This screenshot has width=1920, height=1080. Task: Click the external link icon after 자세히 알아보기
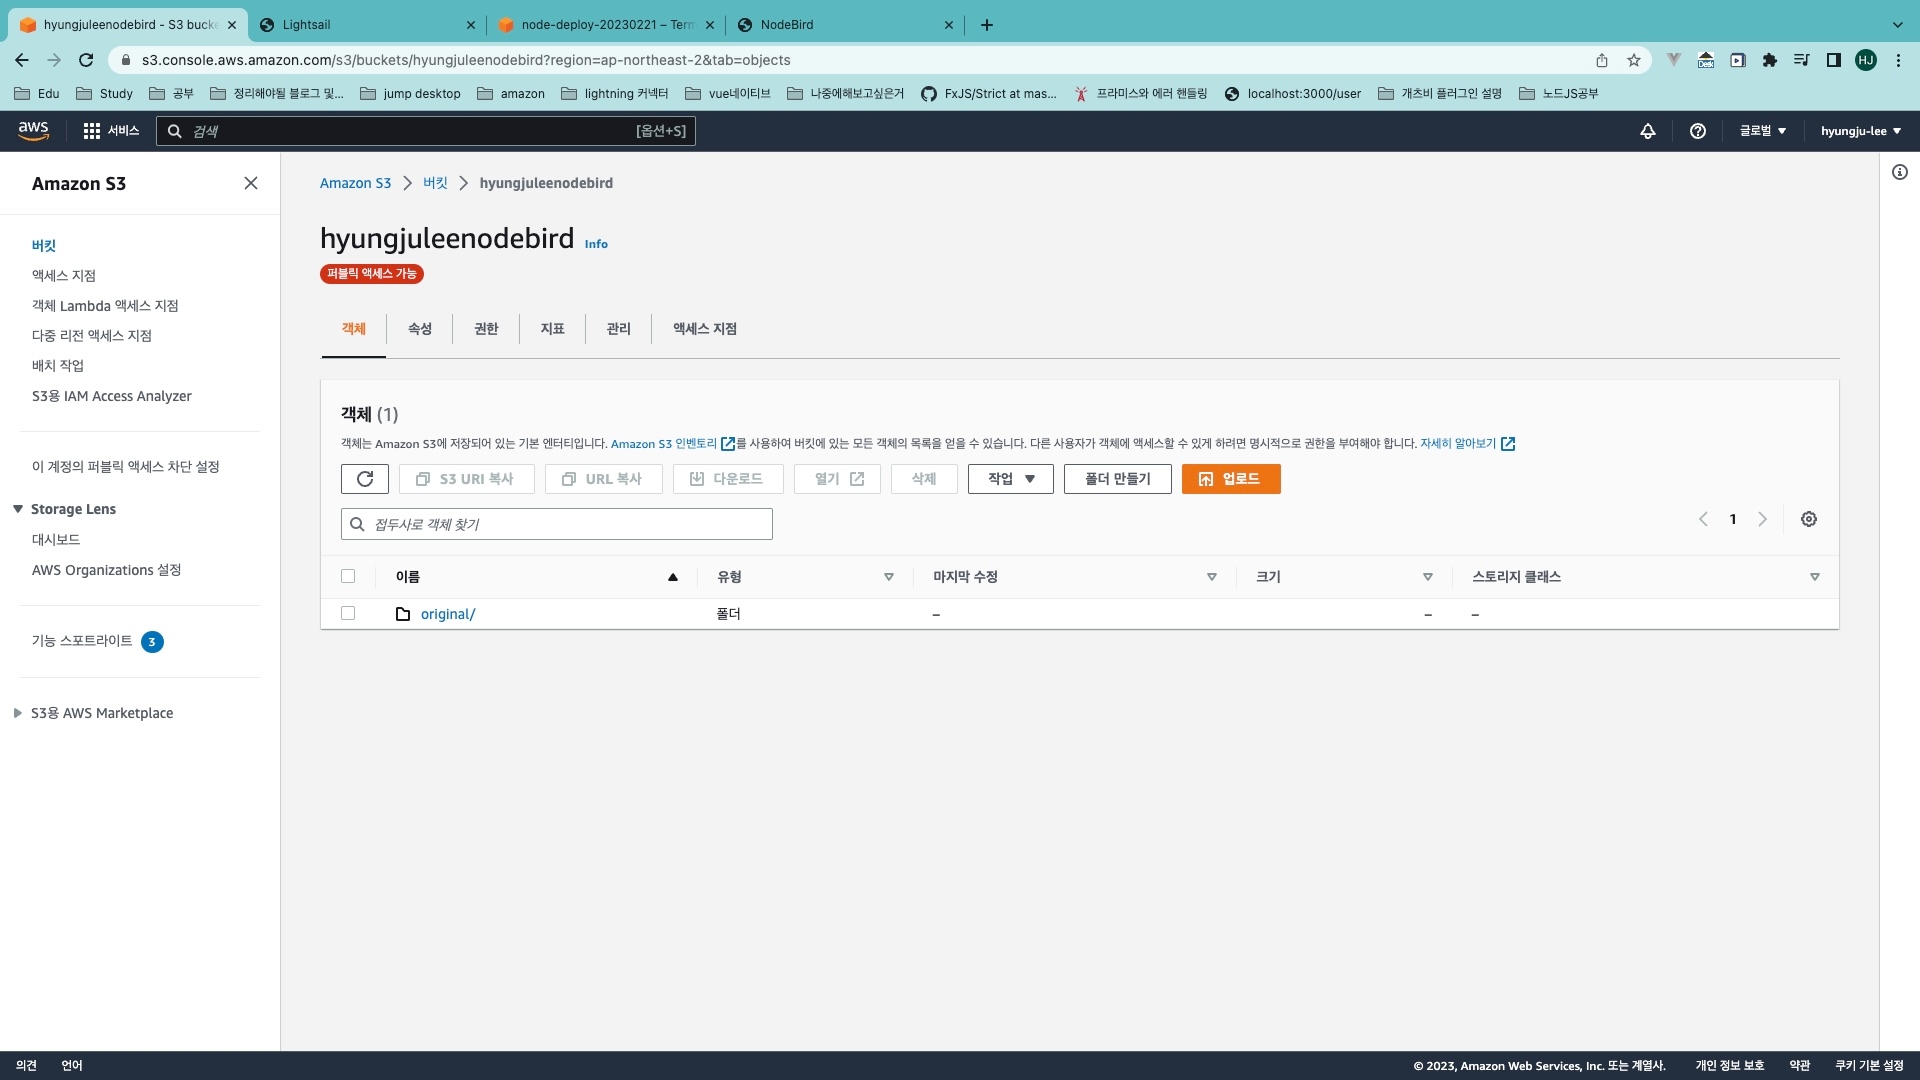[1508, 444]
